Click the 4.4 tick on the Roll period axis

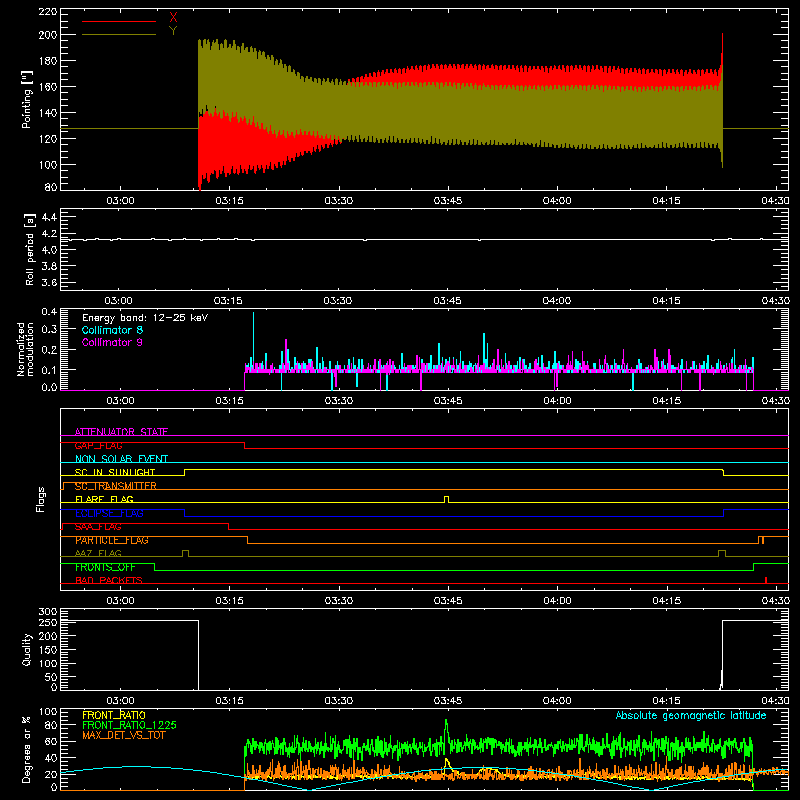point(49,217)
